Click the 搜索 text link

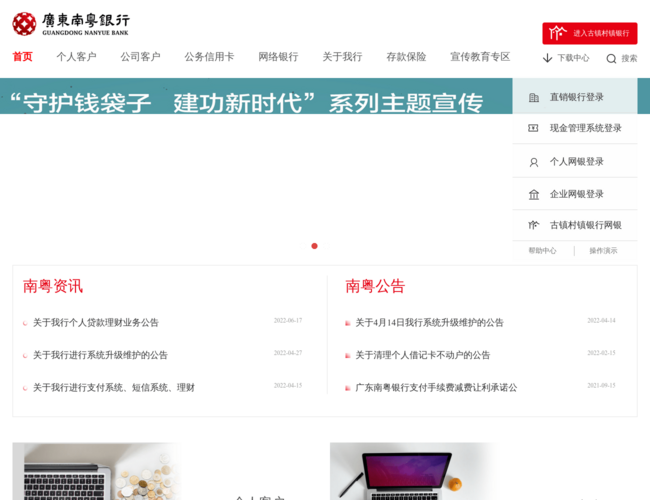[629, 58]
